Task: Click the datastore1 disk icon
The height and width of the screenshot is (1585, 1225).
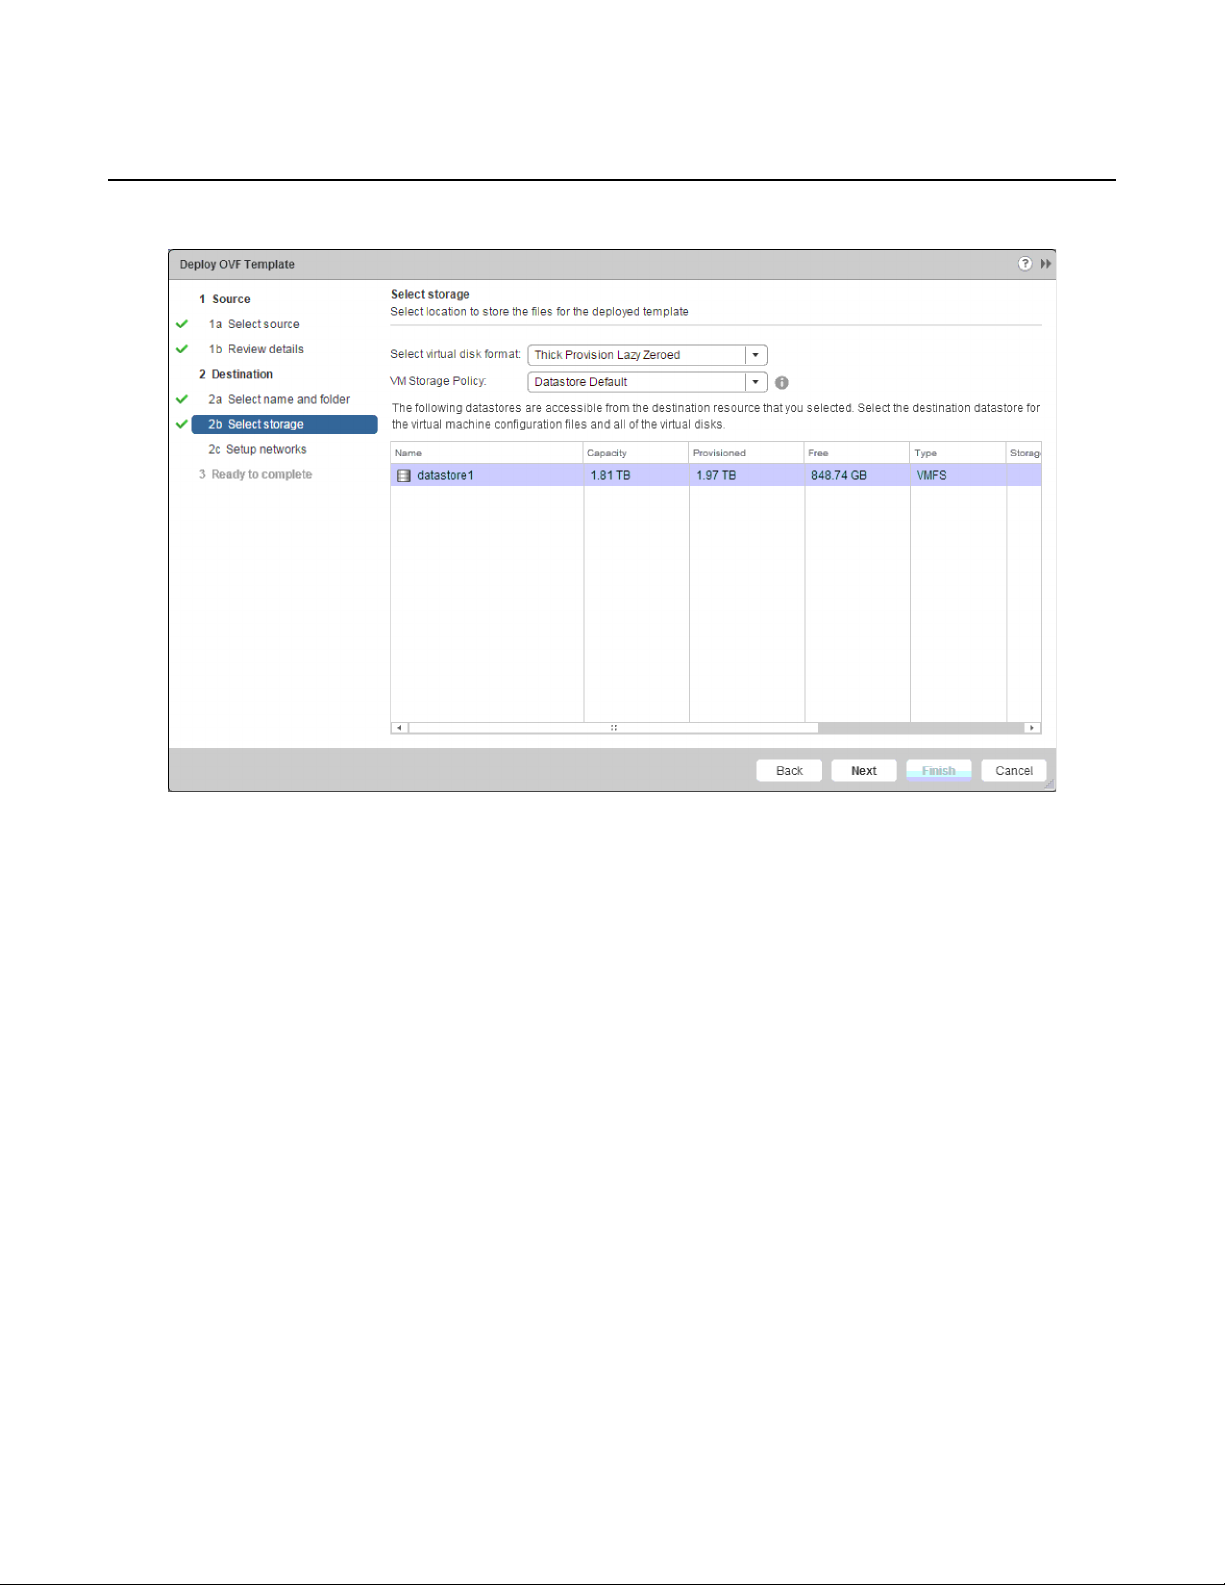Action: (x=404, y=476)
